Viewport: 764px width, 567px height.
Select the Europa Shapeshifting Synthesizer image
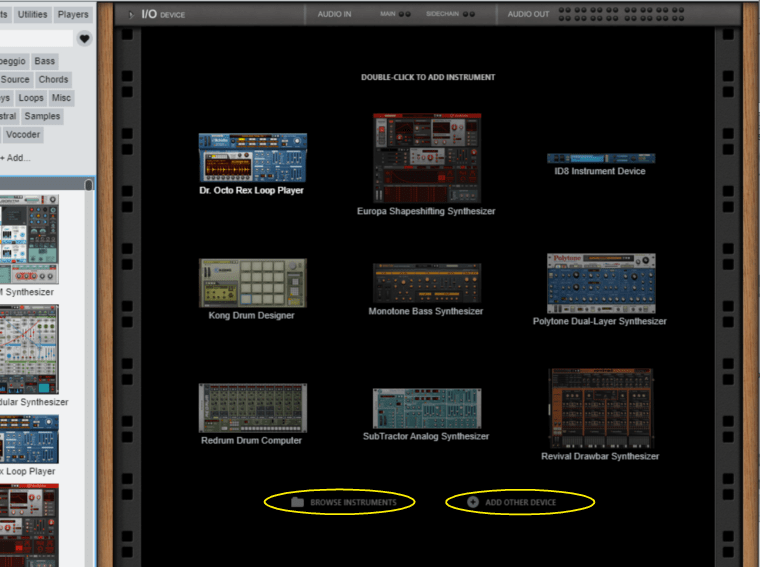click(427, 158)
